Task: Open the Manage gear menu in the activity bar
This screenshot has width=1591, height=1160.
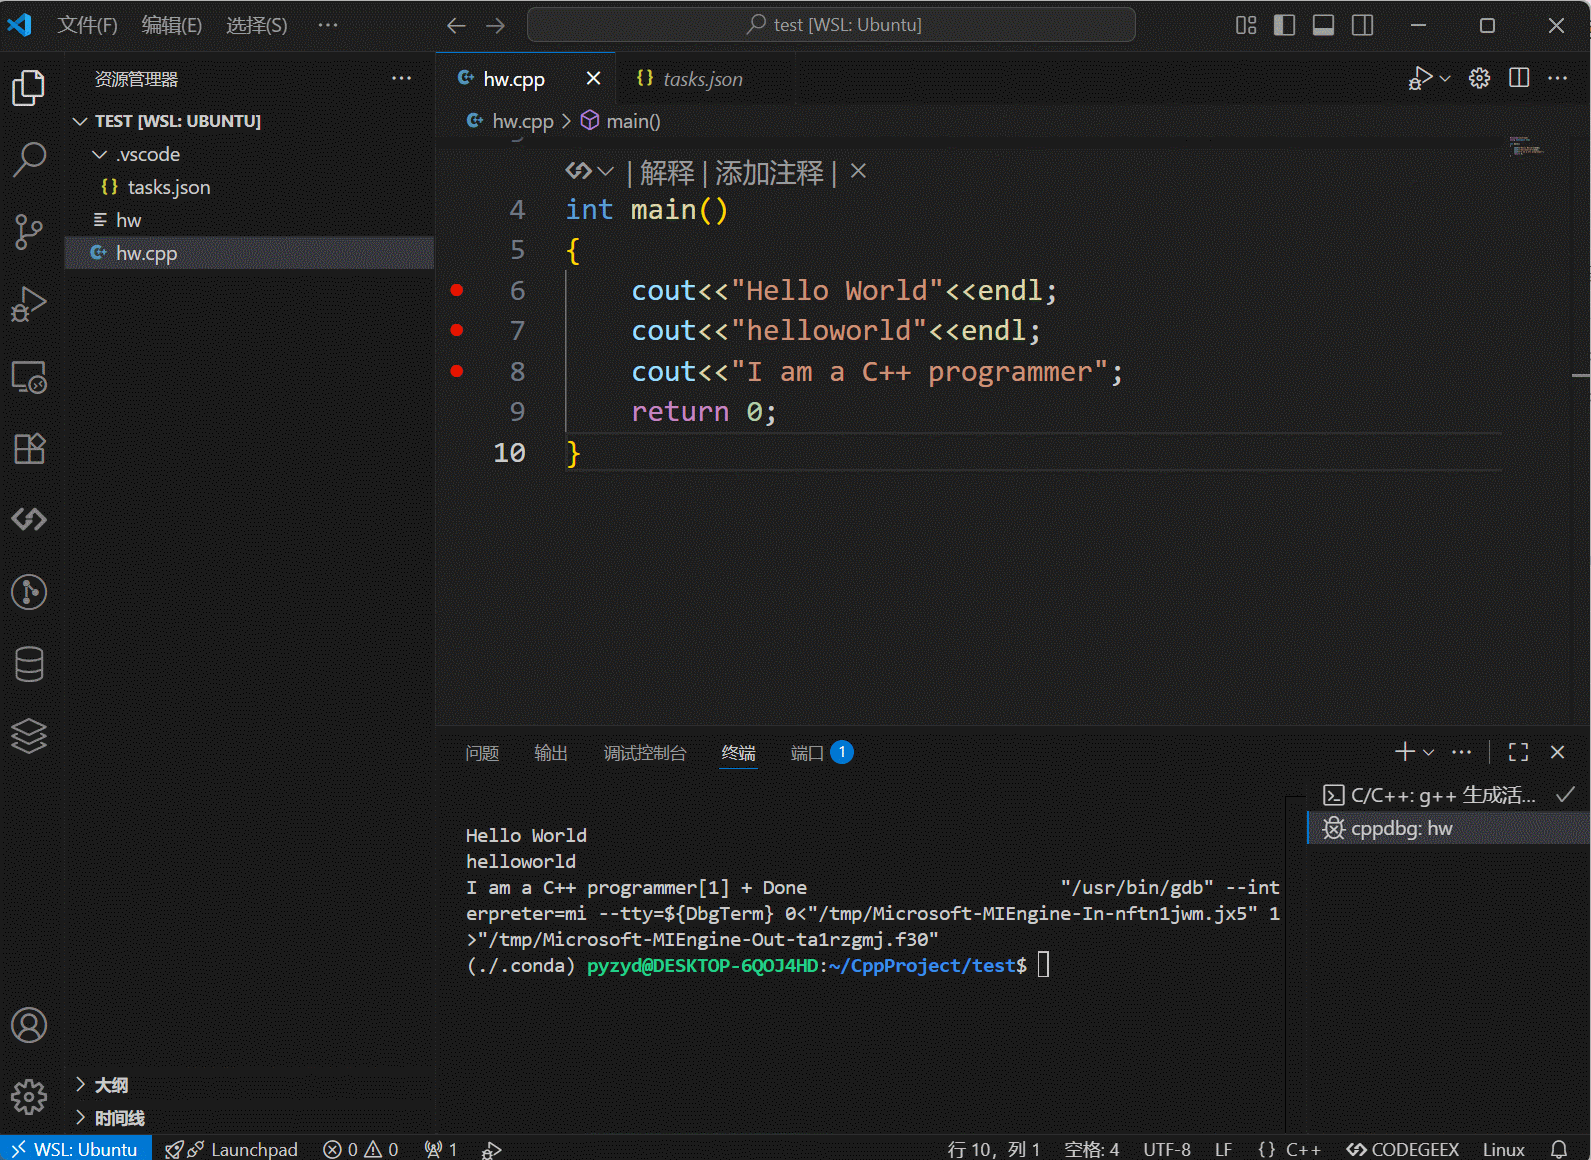Action: point(29,1097)
